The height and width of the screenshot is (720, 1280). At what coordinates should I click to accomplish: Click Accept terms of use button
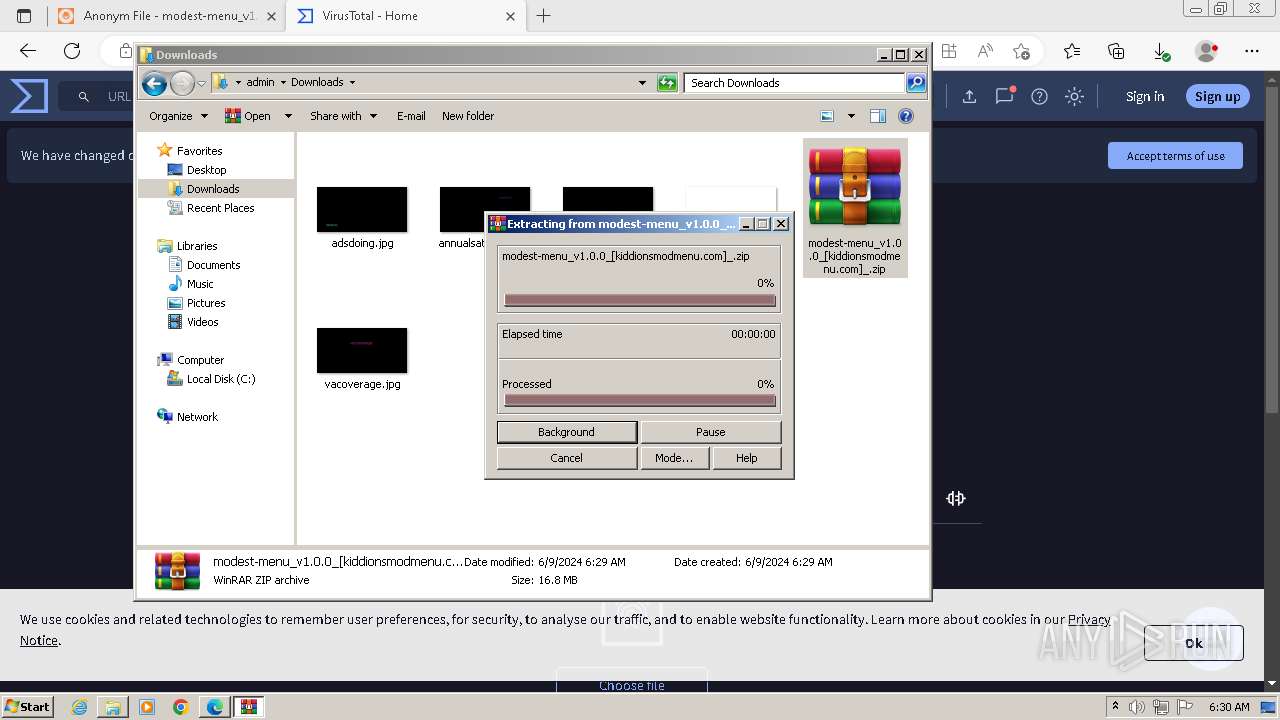point(1175,156)
